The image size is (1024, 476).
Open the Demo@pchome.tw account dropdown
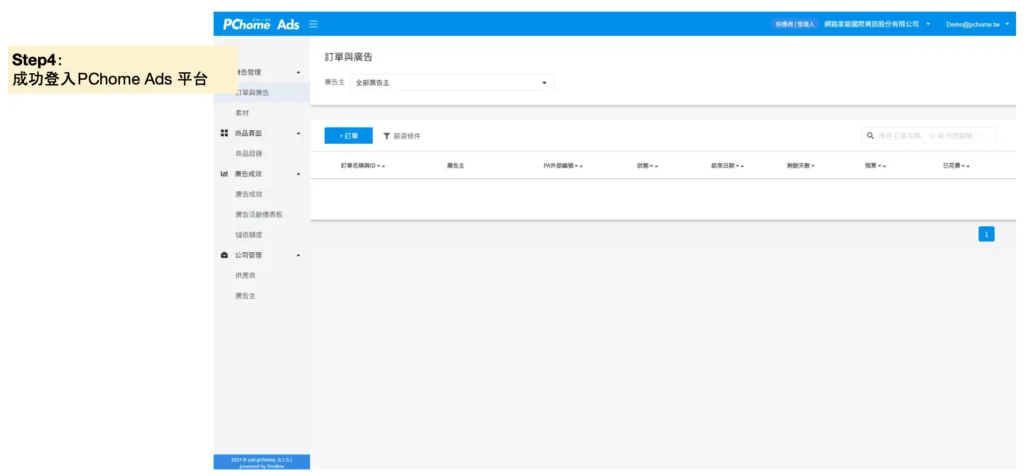pos(978,24)
